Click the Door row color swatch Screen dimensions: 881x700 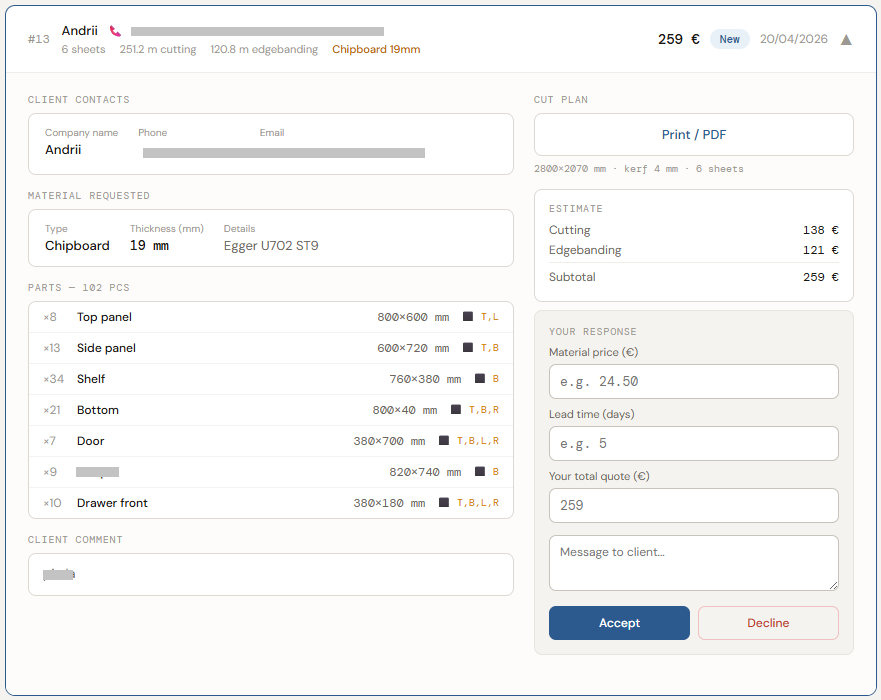[x=444, y=440]
